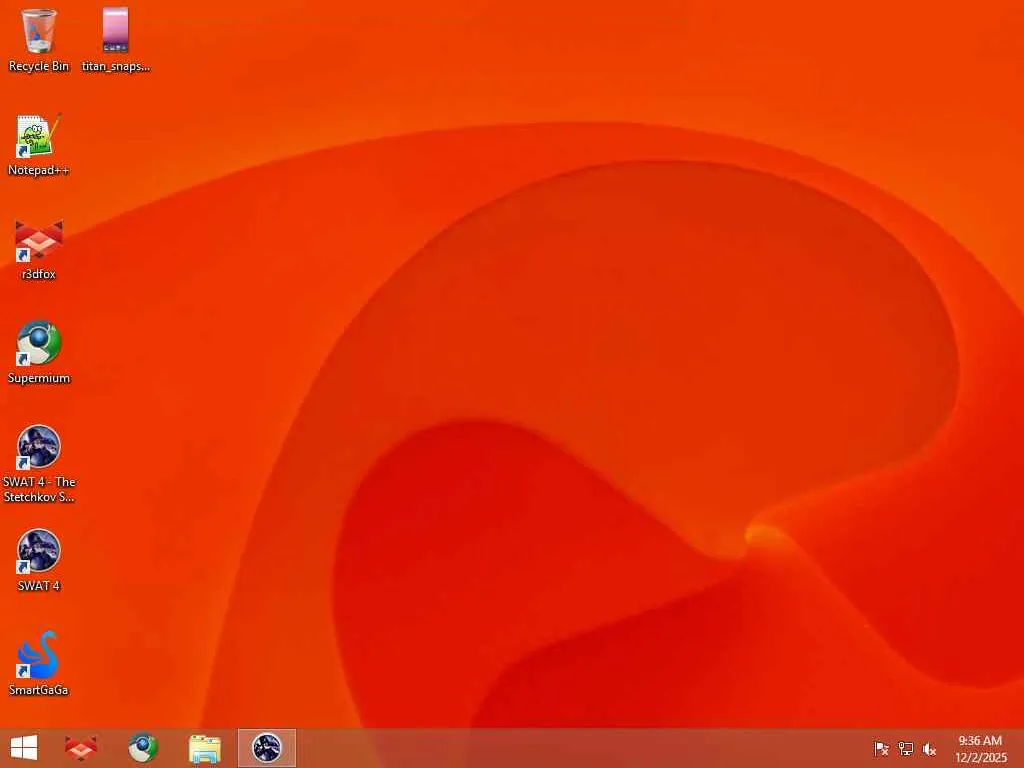Open the Windows Start button
Image resolution: width=1024 pixels, height=768 pixels.
pos(24,748)
